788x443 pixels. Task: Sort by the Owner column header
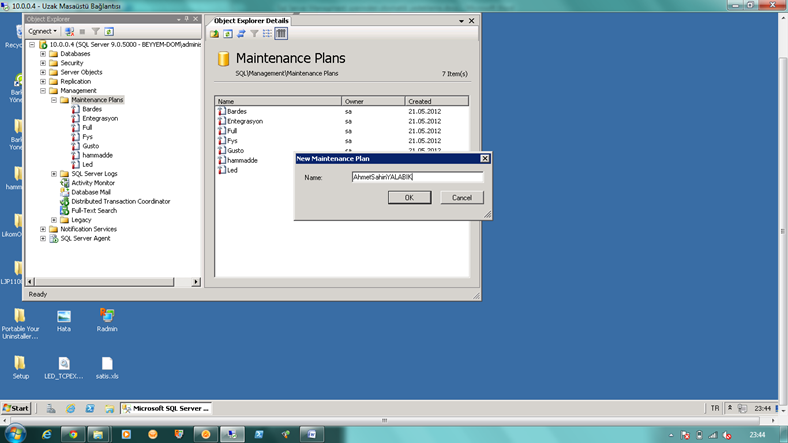click(373, 101)
